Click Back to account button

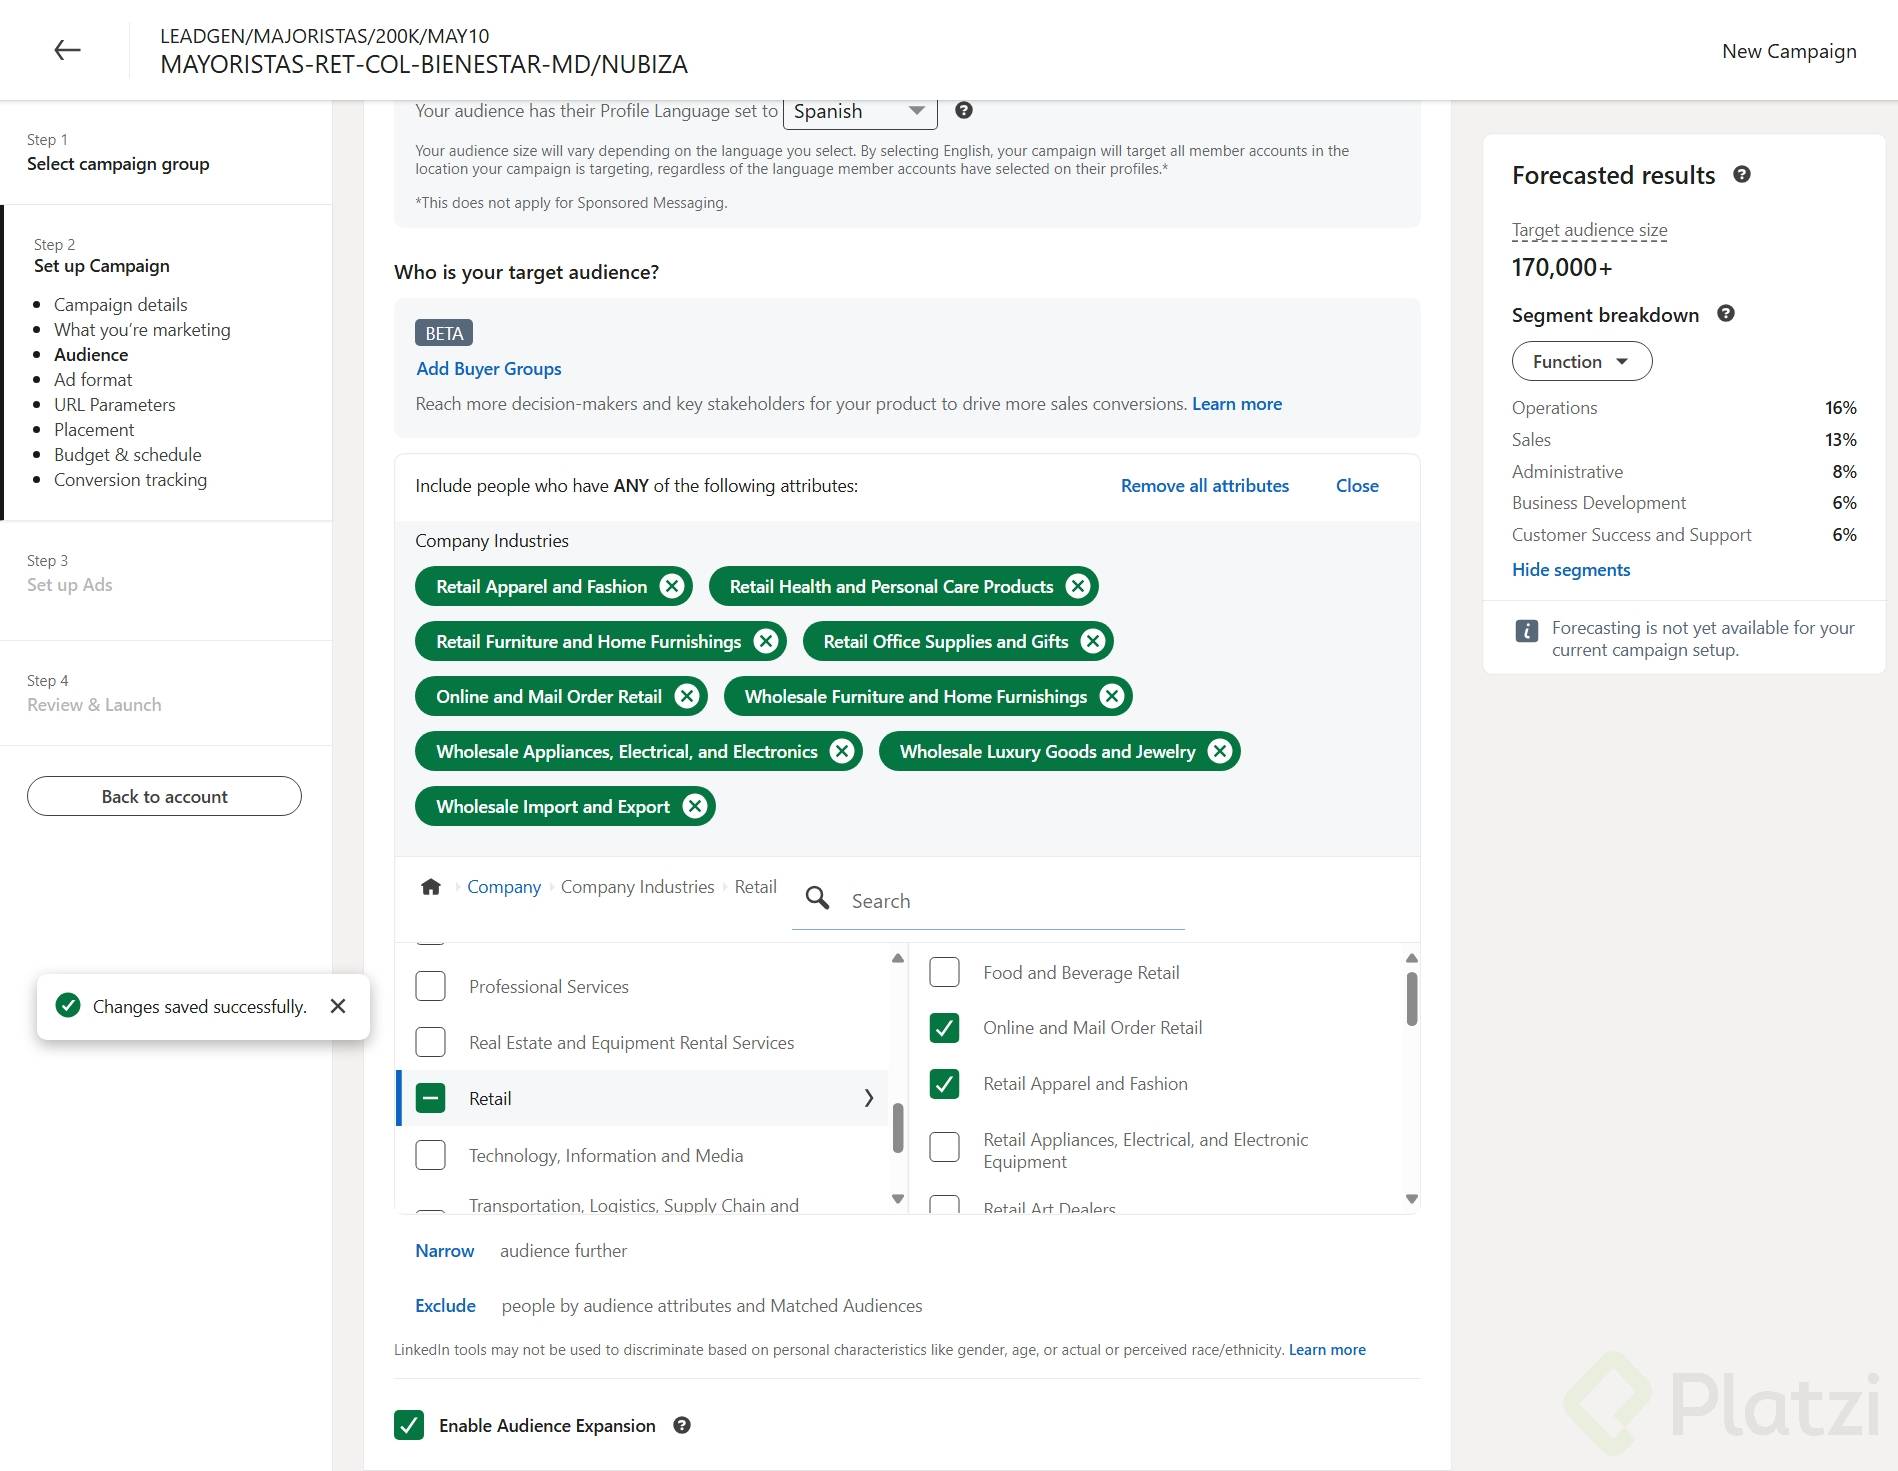(164, 797)
